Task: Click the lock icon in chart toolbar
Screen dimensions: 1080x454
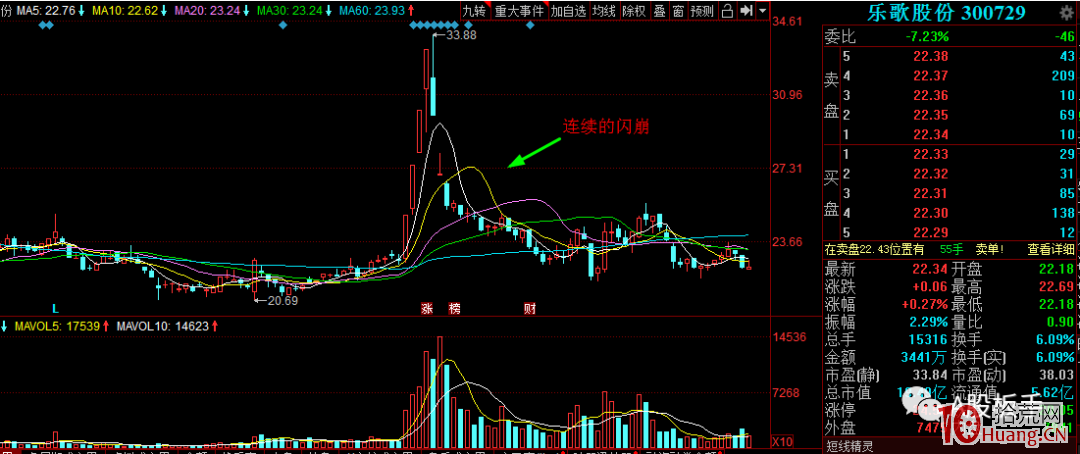Action: (727, 11)
